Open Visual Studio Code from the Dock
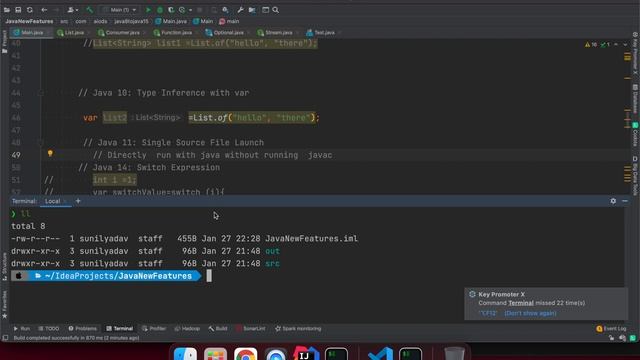The width and height of the screenshot is (640, 360). pyautogui.click(x=380, y=354)
